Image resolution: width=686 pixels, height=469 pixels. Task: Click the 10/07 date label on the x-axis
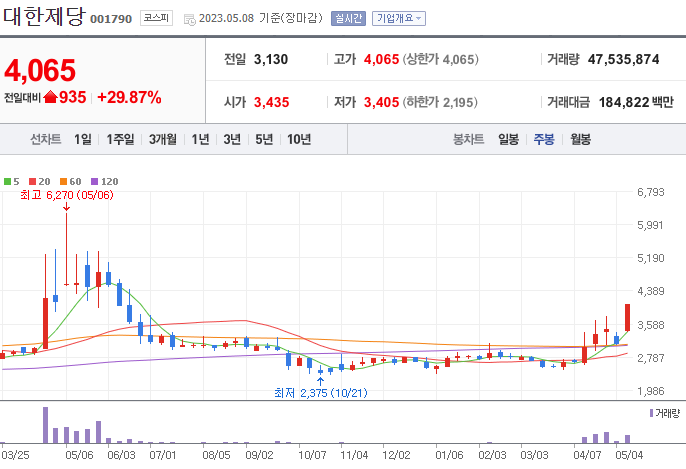[x=312, y=455]
